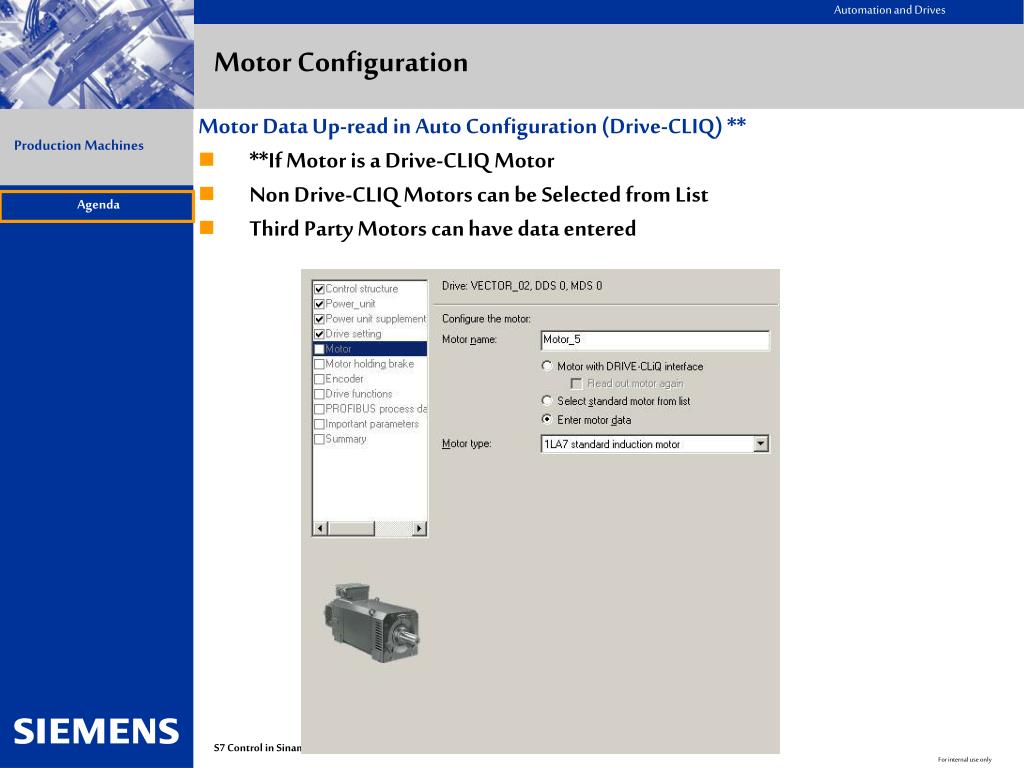Image resolution: width=1024 pixels, height=768 pixels.
Task: Select Drive functions entry in list
Action: click(359, 394)
